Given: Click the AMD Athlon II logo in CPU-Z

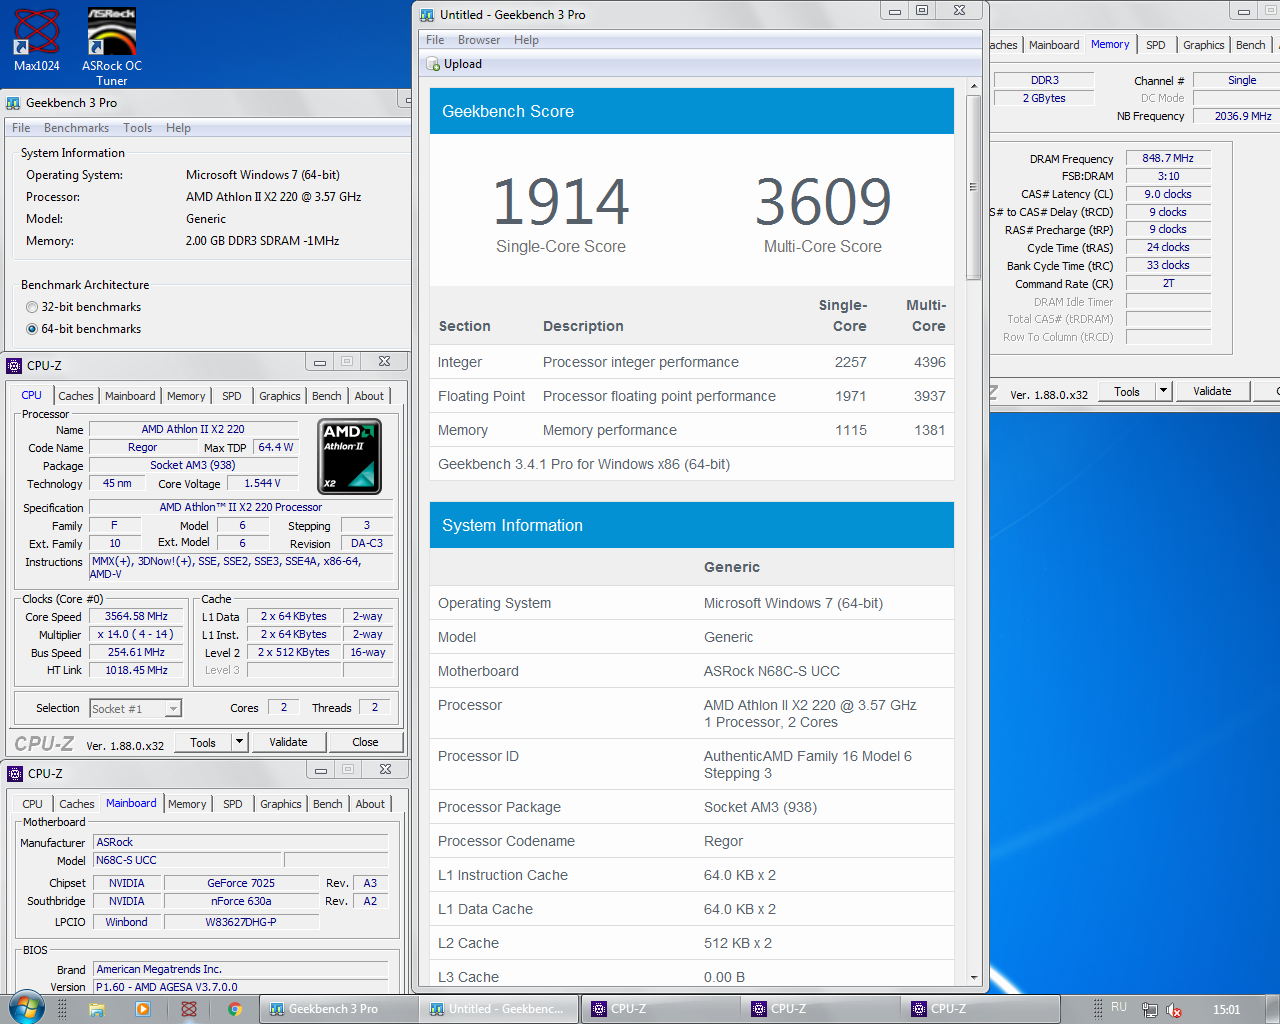Looking at the screenshot, I should click(x=350, y=457).
